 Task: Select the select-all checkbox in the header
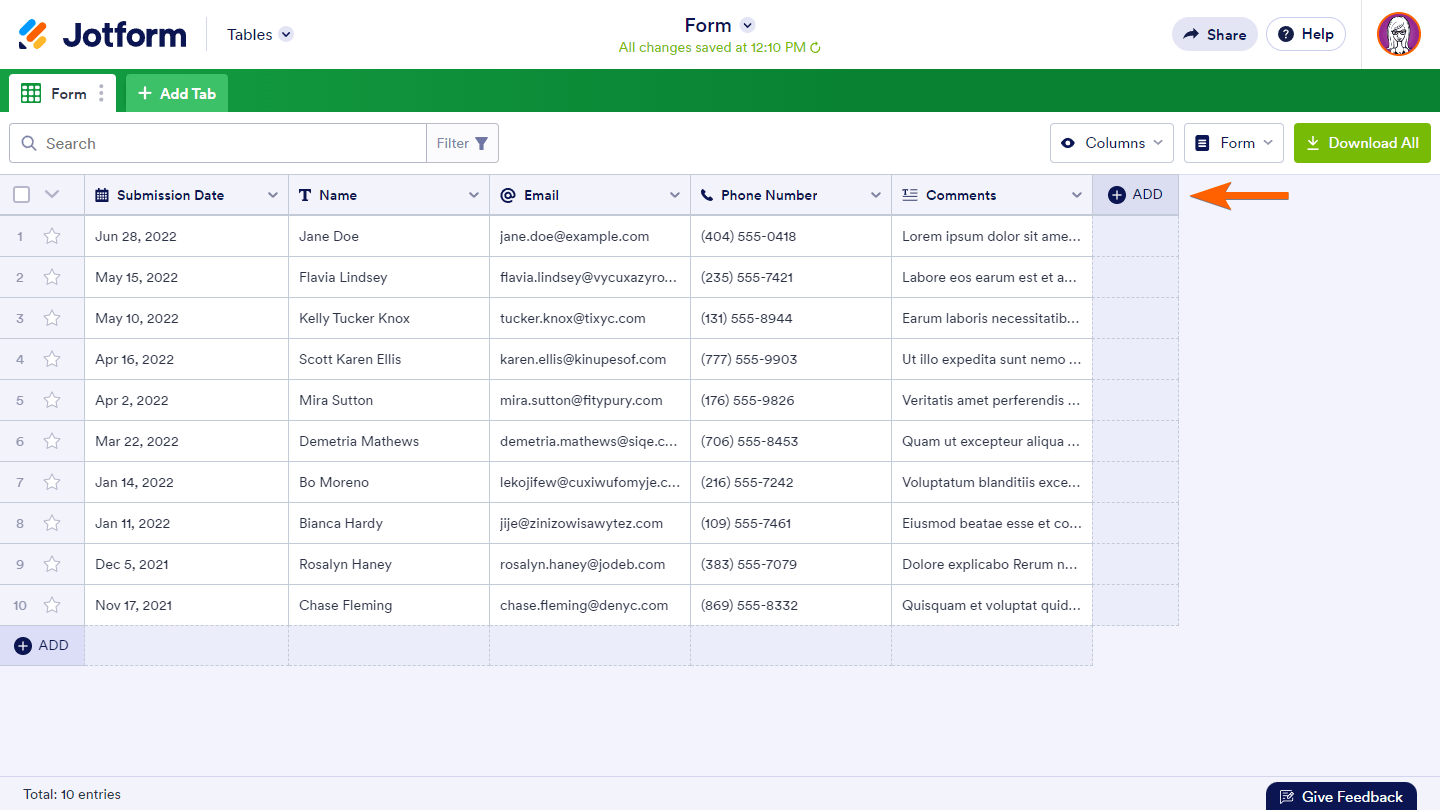click(x=21, y=194)
